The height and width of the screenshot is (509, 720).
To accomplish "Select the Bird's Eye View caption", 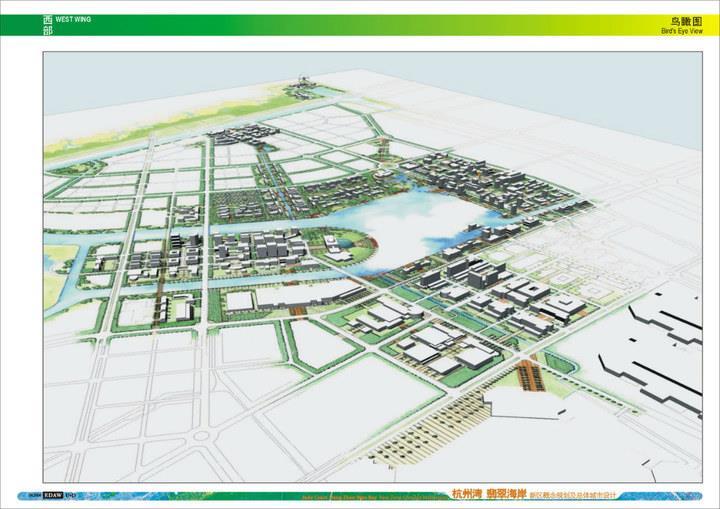I will (684, 32).
